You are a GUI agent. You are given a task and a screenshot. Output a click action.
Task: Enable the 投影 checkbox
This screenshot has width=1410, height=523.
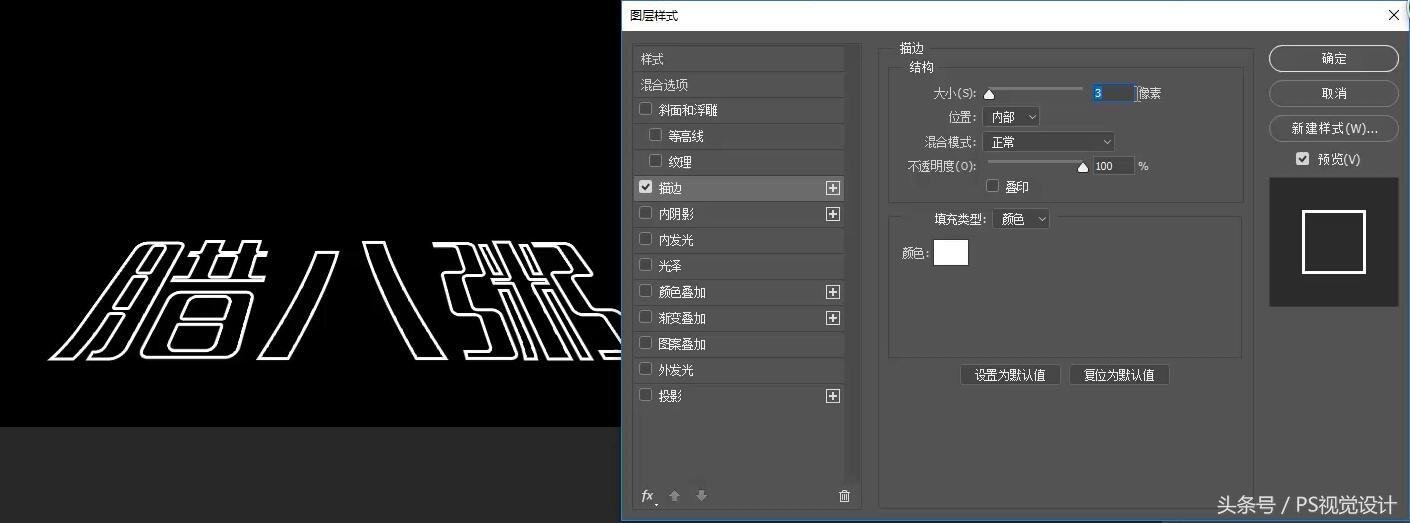[645, 395]
